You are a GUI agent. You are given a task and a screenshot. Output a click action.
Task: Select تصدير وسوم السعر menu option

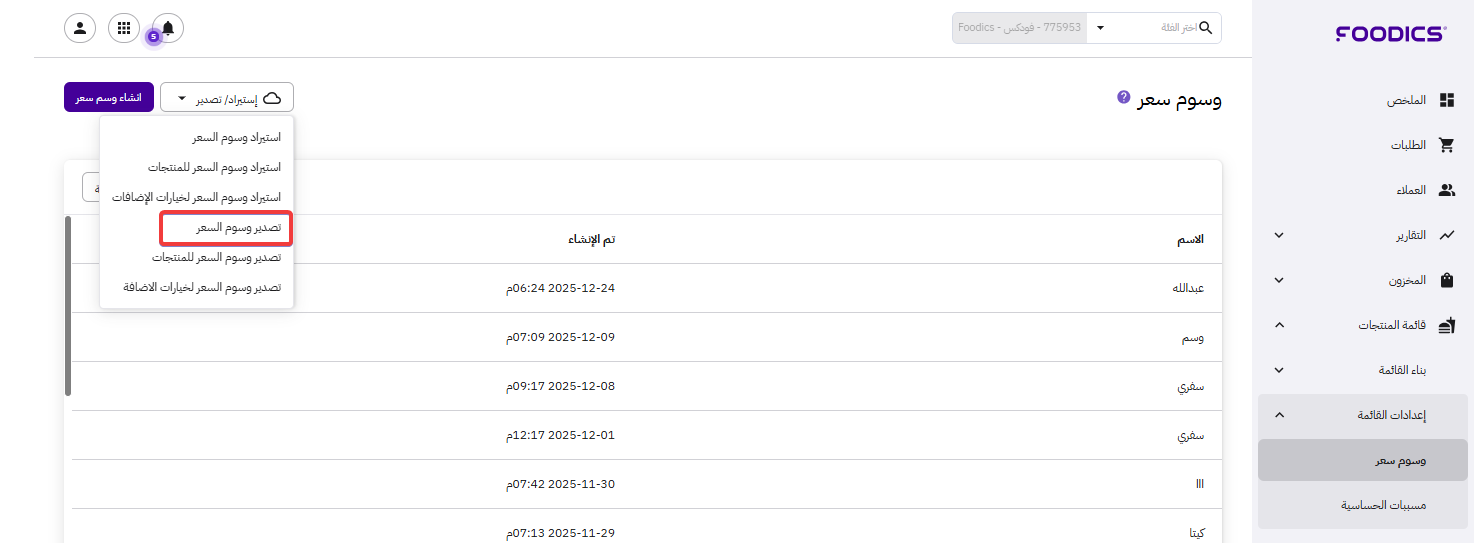coord(226,228)
